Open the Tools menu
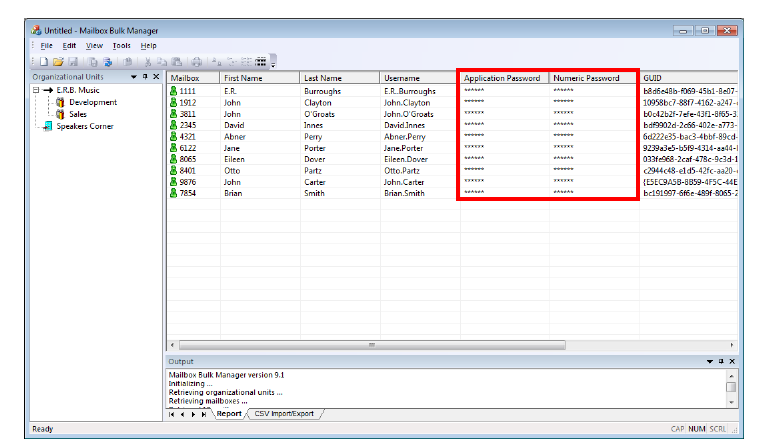Screen dimensions: 768x444 tap(121, 46)
